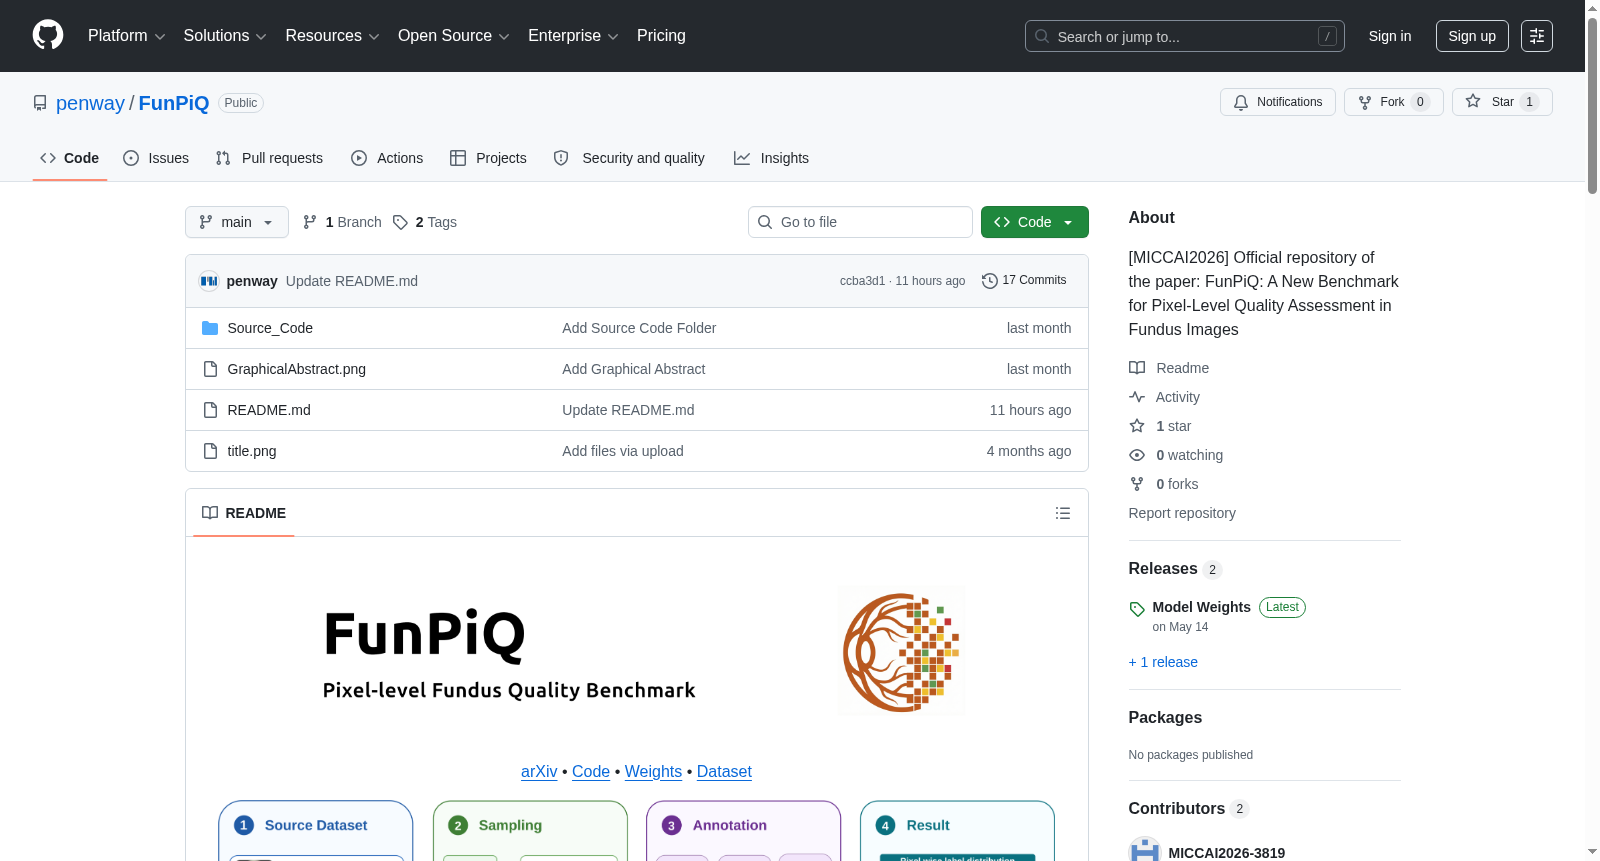
Task: Open the main branch selector dropdown
Action: (x=237, y=222)
